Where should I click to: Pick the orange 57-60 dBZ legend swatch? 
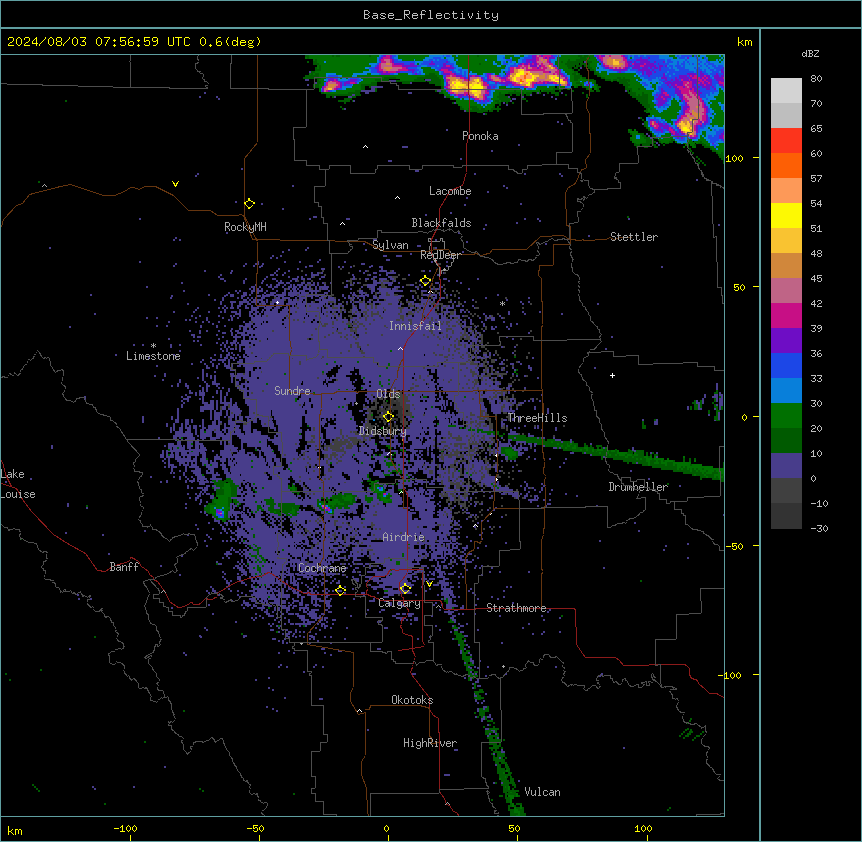786,165
